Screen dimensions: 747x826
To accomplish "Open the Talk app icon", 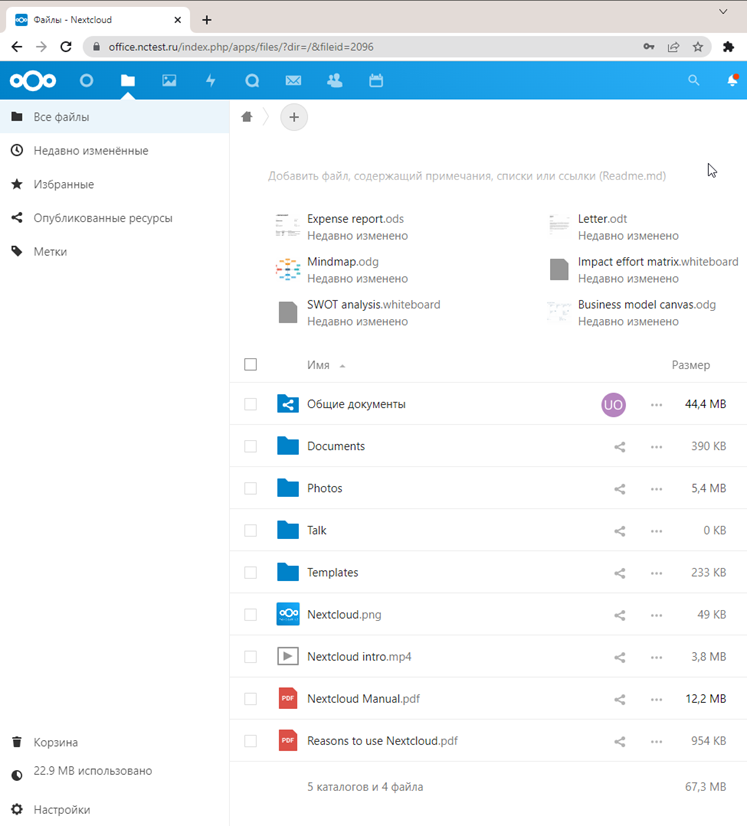I will coord(252,81).
